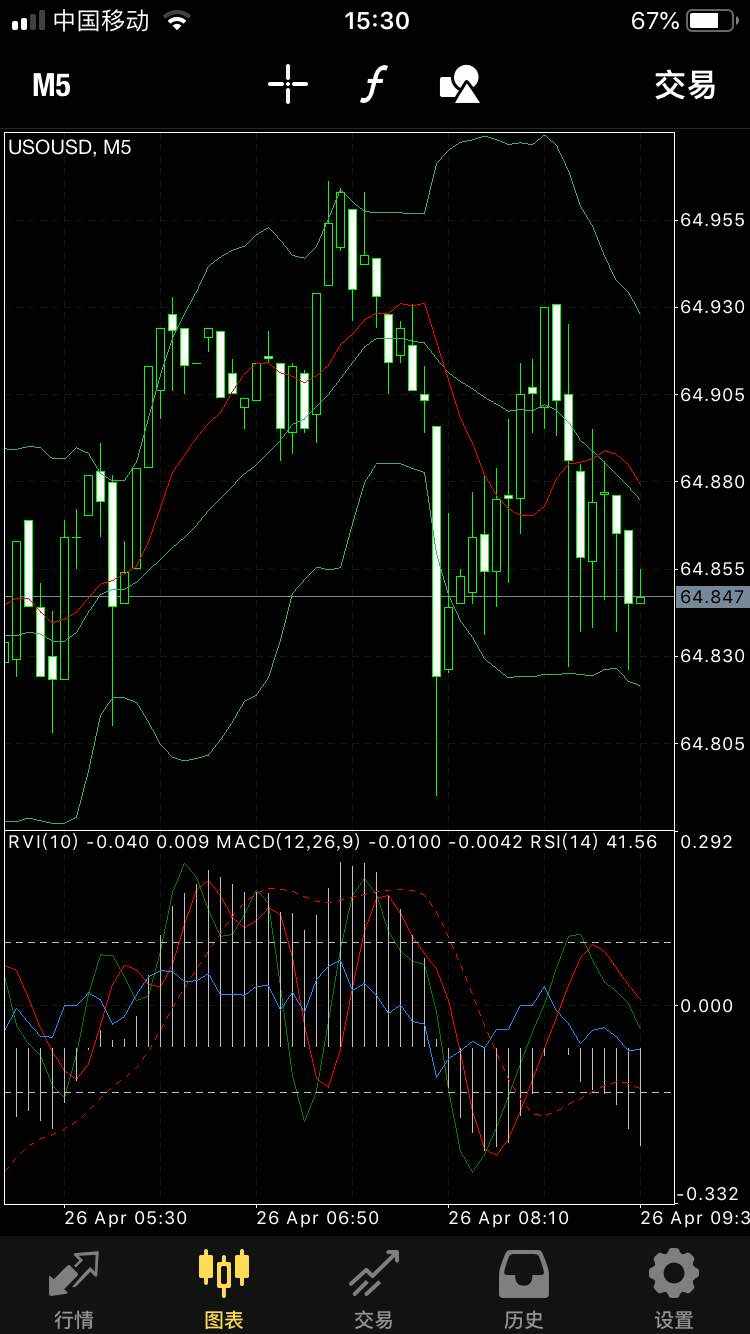Tap the cellular signal strength bars
The height and width of the screenshot is (1334, 750).
pyautogui.click(x=28, y=21)
